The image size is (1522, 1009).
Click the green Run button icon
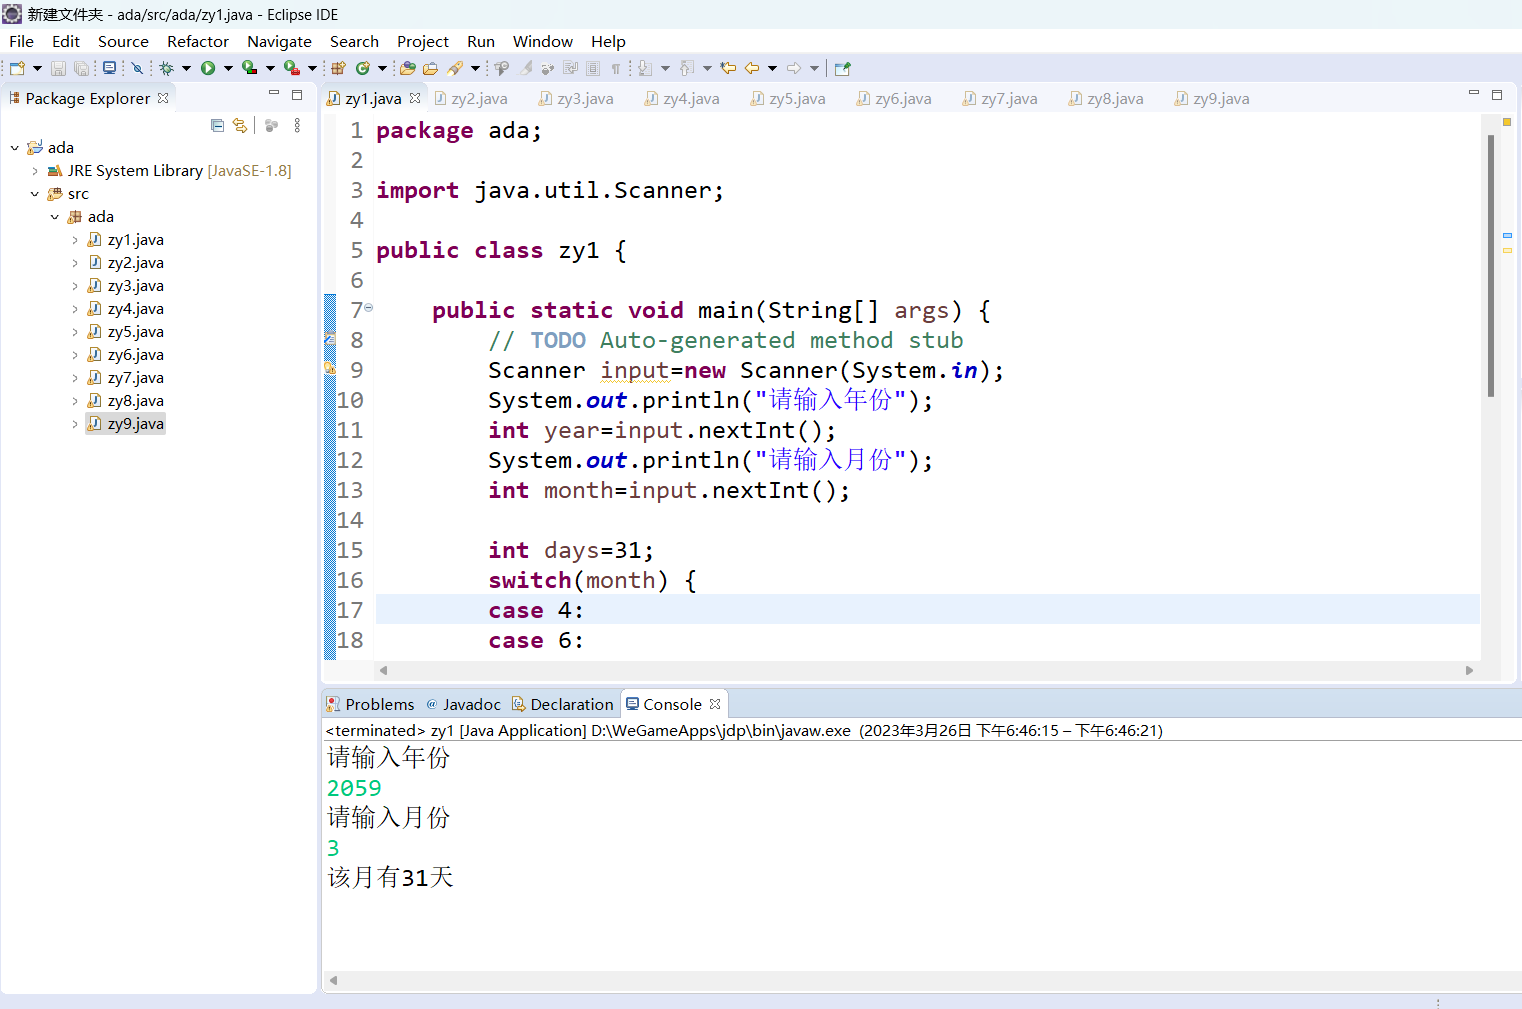point(208,68)
